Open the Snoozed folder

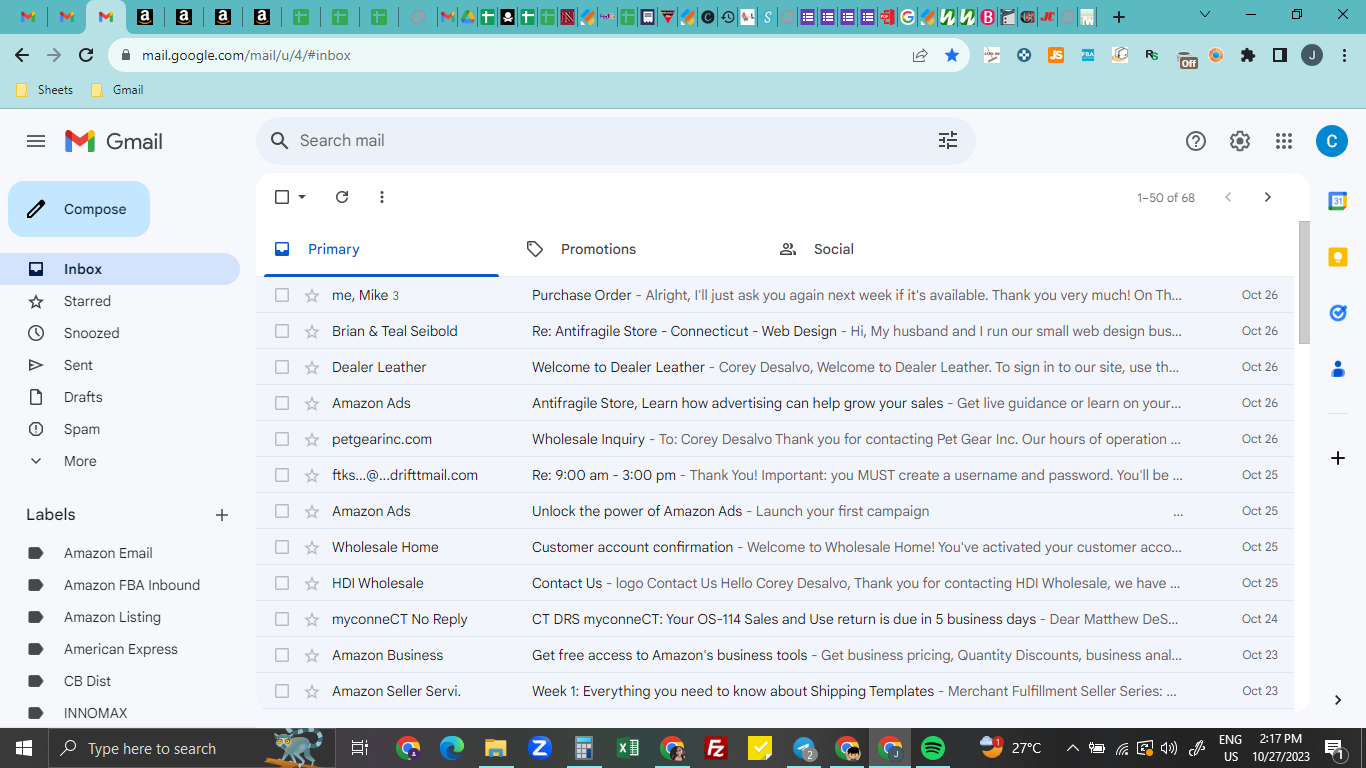[120, 333]
